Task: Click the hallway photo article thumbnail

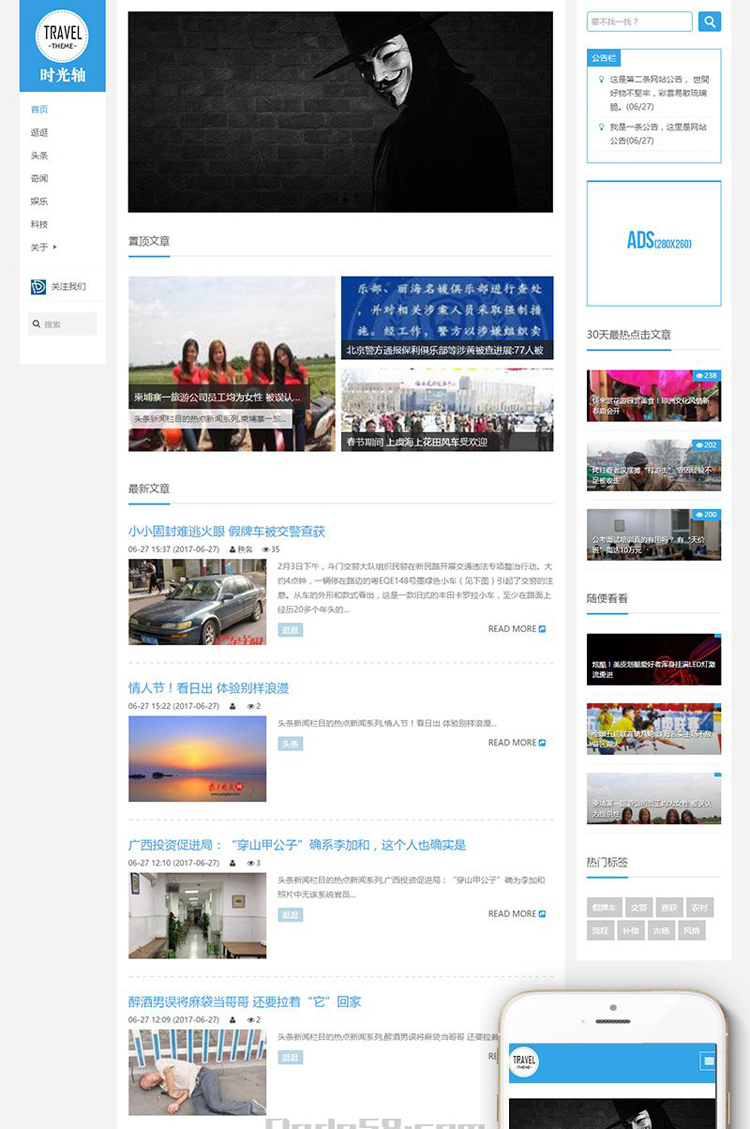Action: tap(197, 916)
